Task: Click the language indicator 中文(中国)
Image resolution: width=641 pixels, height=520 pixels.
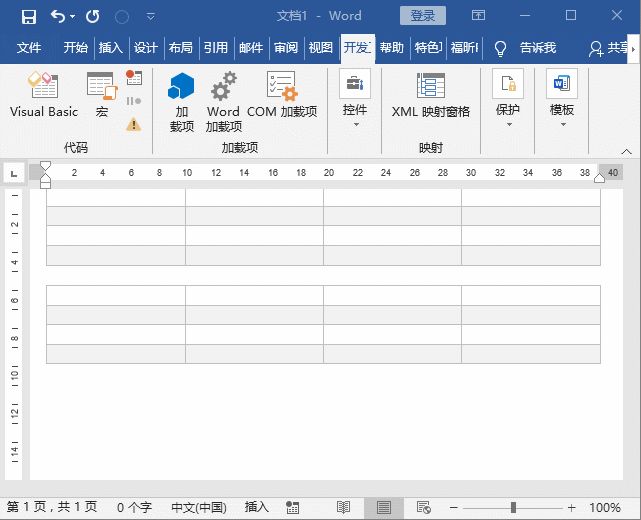Action: [199, 507]
